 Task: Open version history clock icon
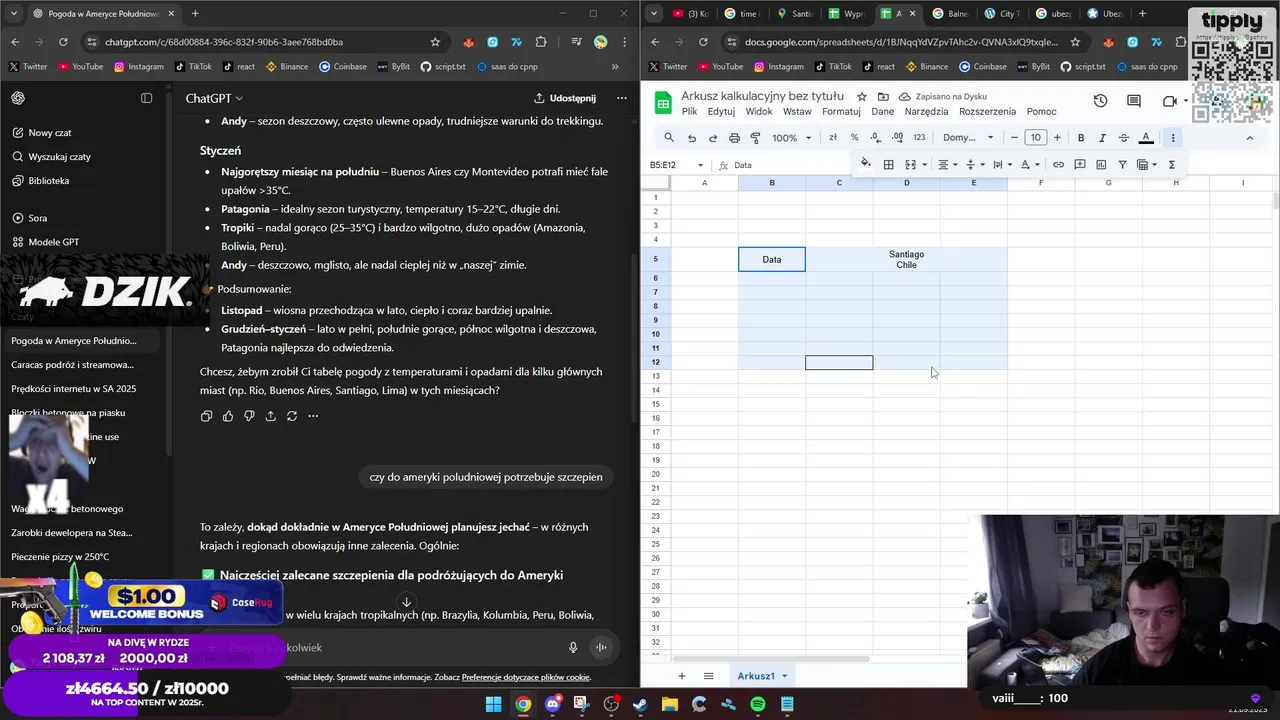tap(1100, 101)
